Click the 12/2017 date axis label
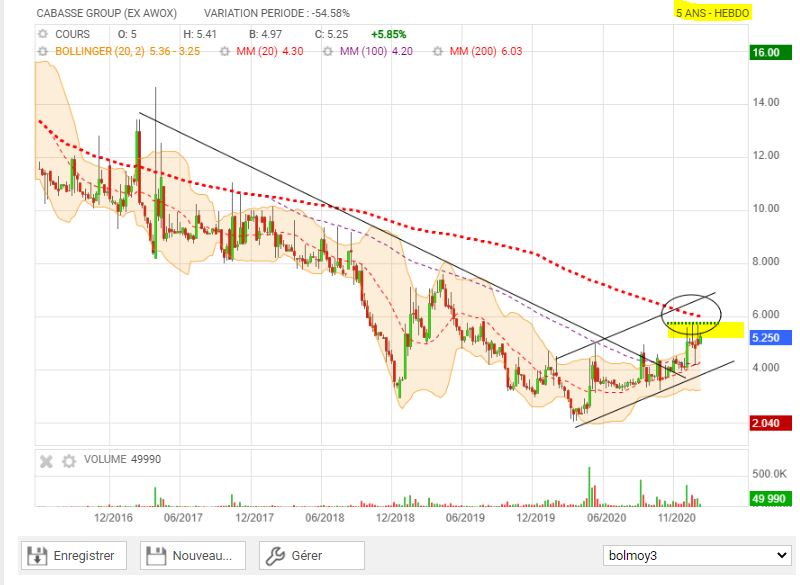 (x=255, y=518)
